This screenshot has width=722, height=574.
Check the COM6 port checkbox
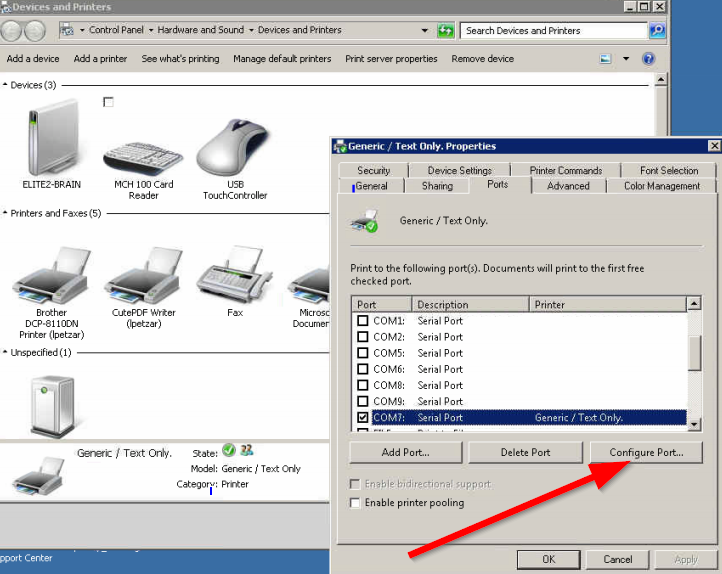pos(363,369)
